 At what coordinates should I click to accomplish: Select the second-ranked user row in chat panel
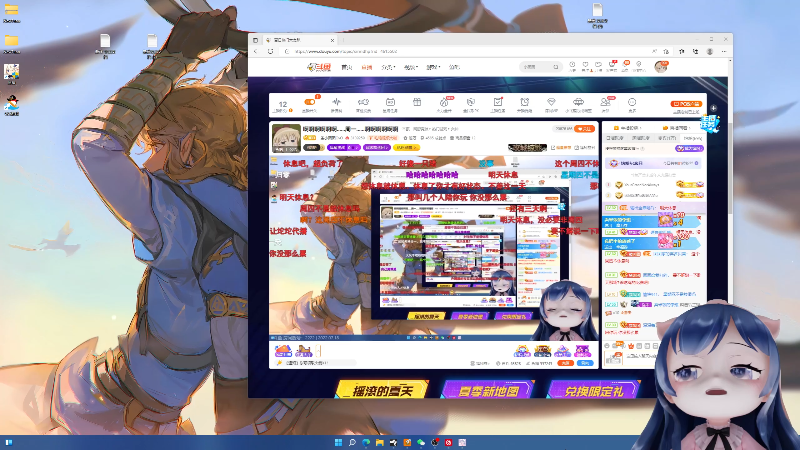(x=655, y=195)
